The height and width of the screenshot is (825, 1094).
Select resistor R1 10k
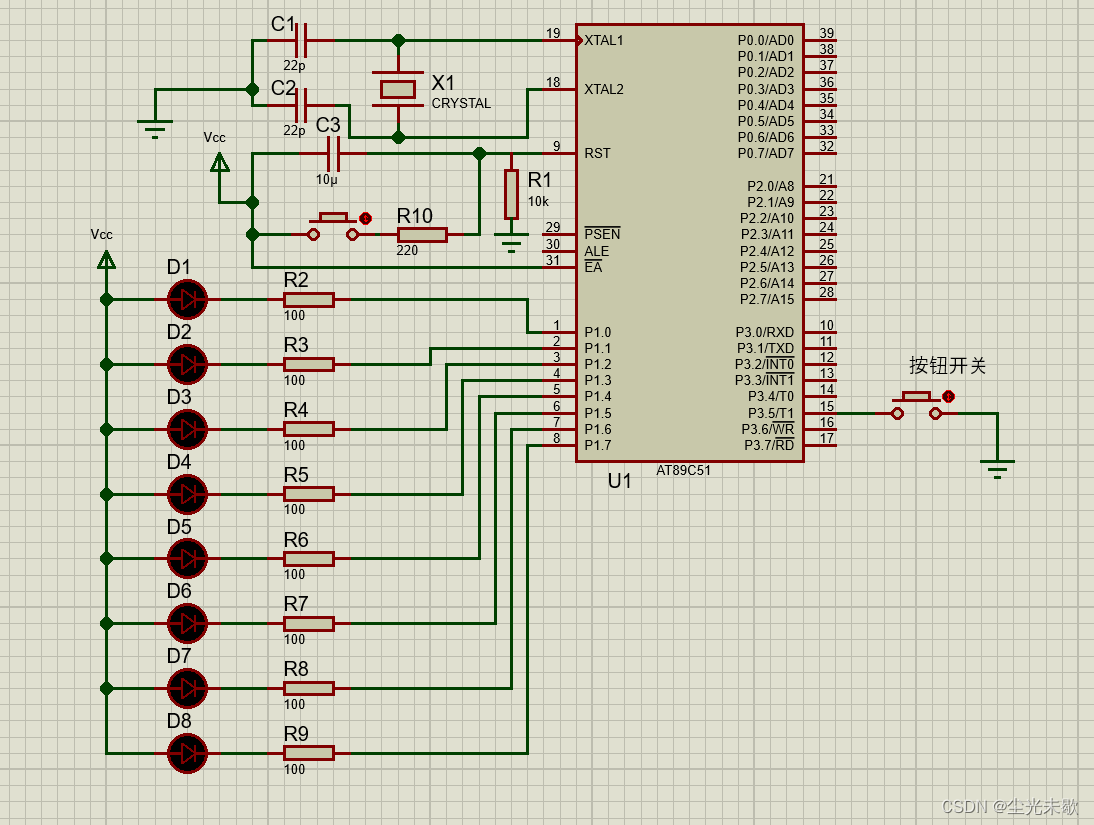[x=511, y=193]
